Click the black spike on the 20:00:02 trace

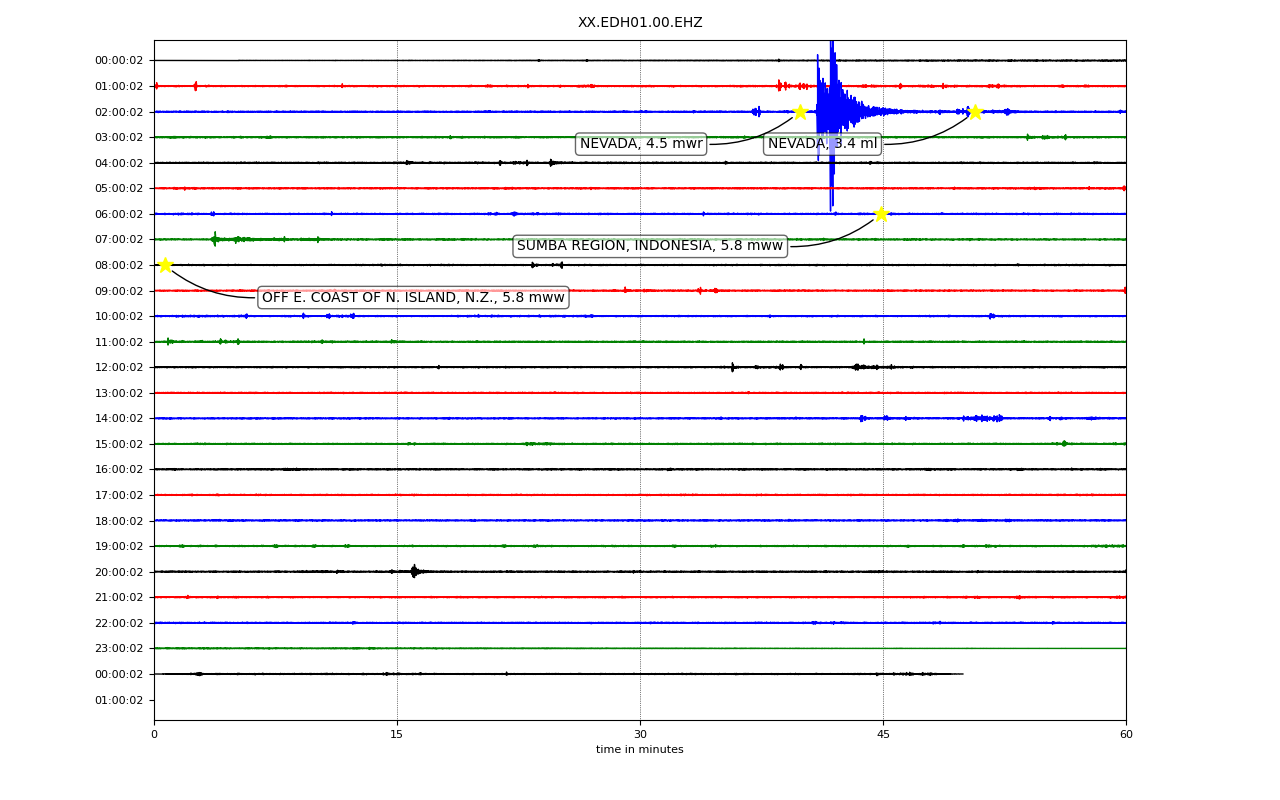pos(414,572)
